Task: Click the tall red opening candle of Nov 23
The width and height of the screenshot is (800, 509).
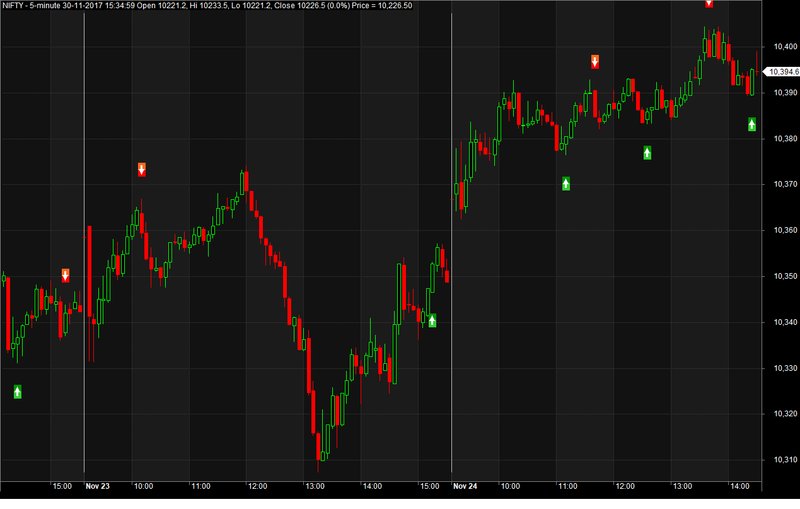Action: (89, 272)
